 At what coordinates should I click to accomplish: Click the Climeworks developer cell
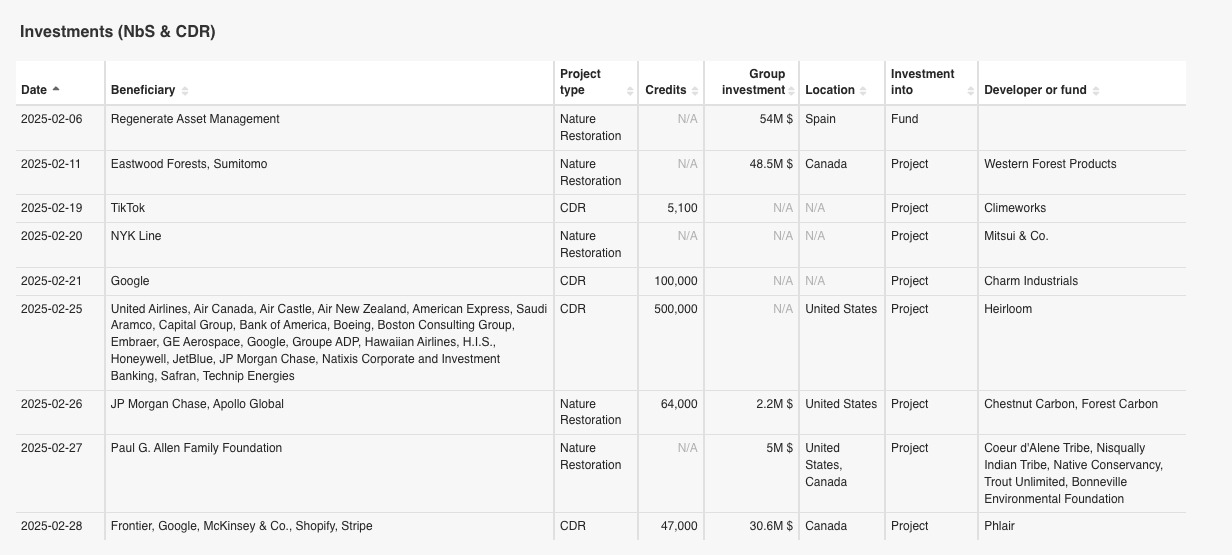point(1015,208)
